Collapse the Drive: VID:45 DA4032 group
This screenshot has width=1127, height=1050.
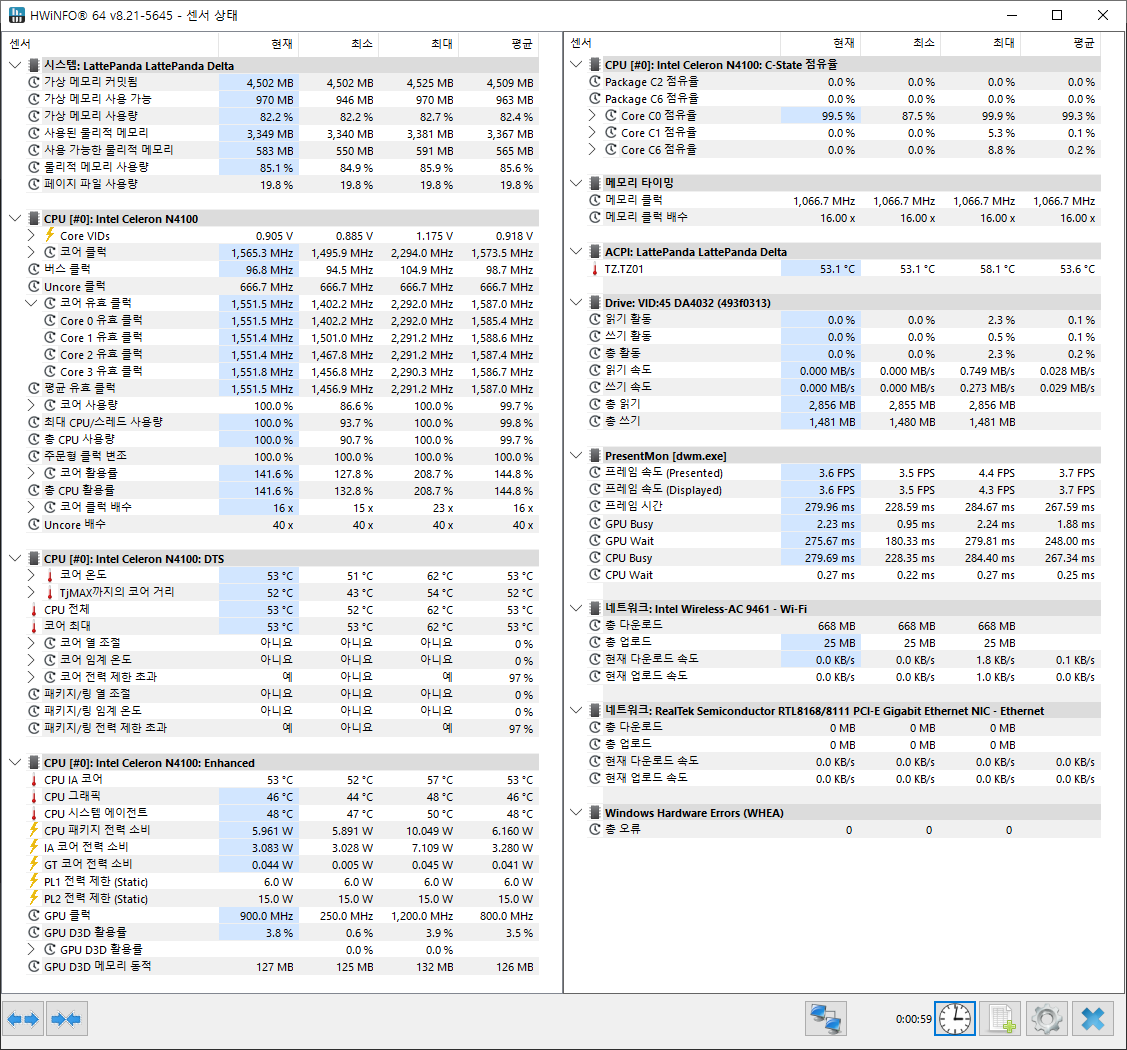[x=576, y=303]
